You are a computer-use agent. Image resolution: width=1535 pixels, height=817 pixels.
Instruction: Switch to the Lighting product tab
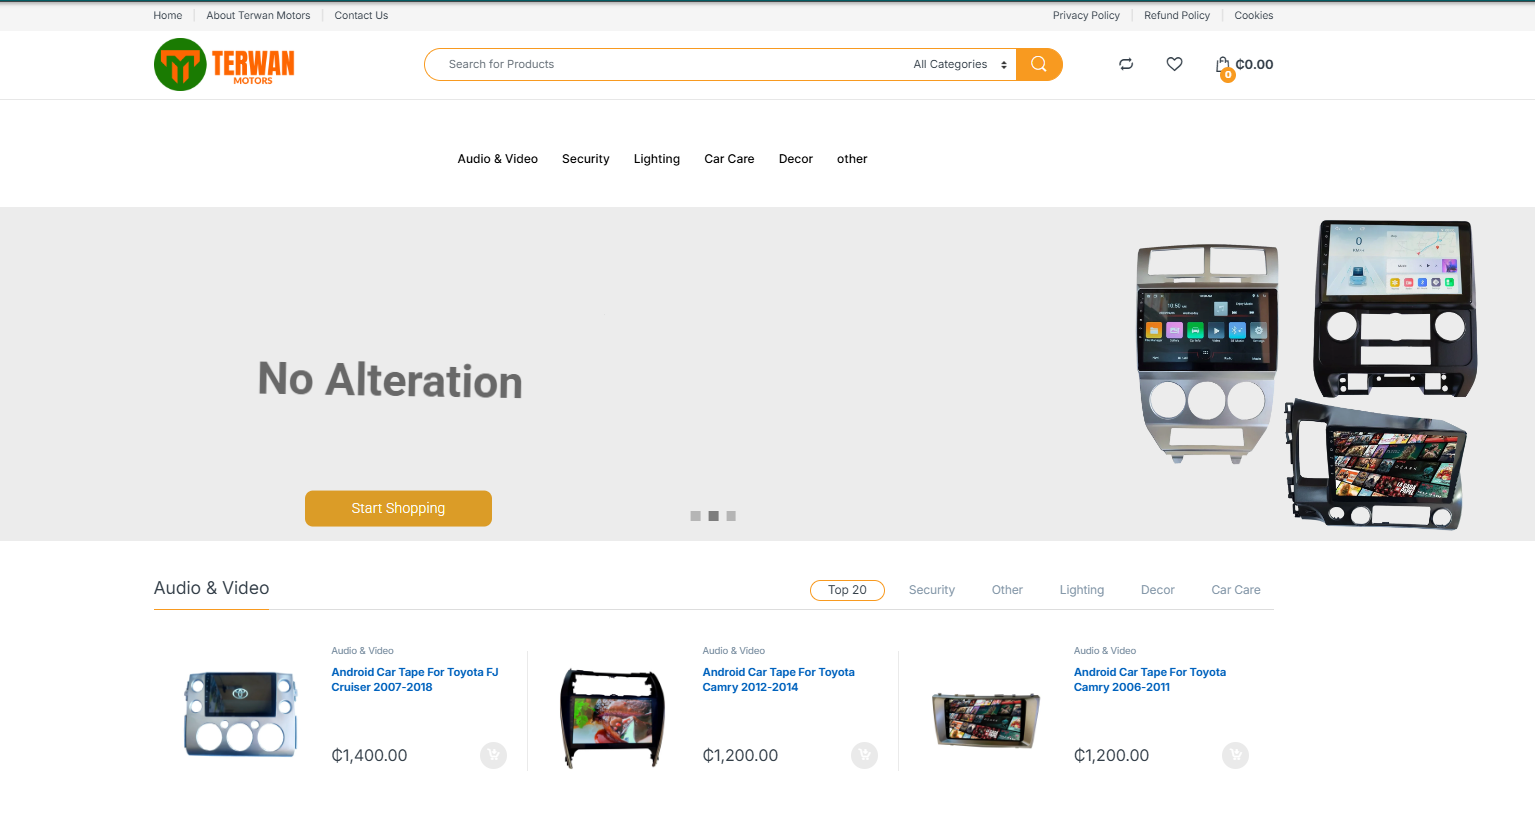pyautogui.click(x=1082, y=590)
